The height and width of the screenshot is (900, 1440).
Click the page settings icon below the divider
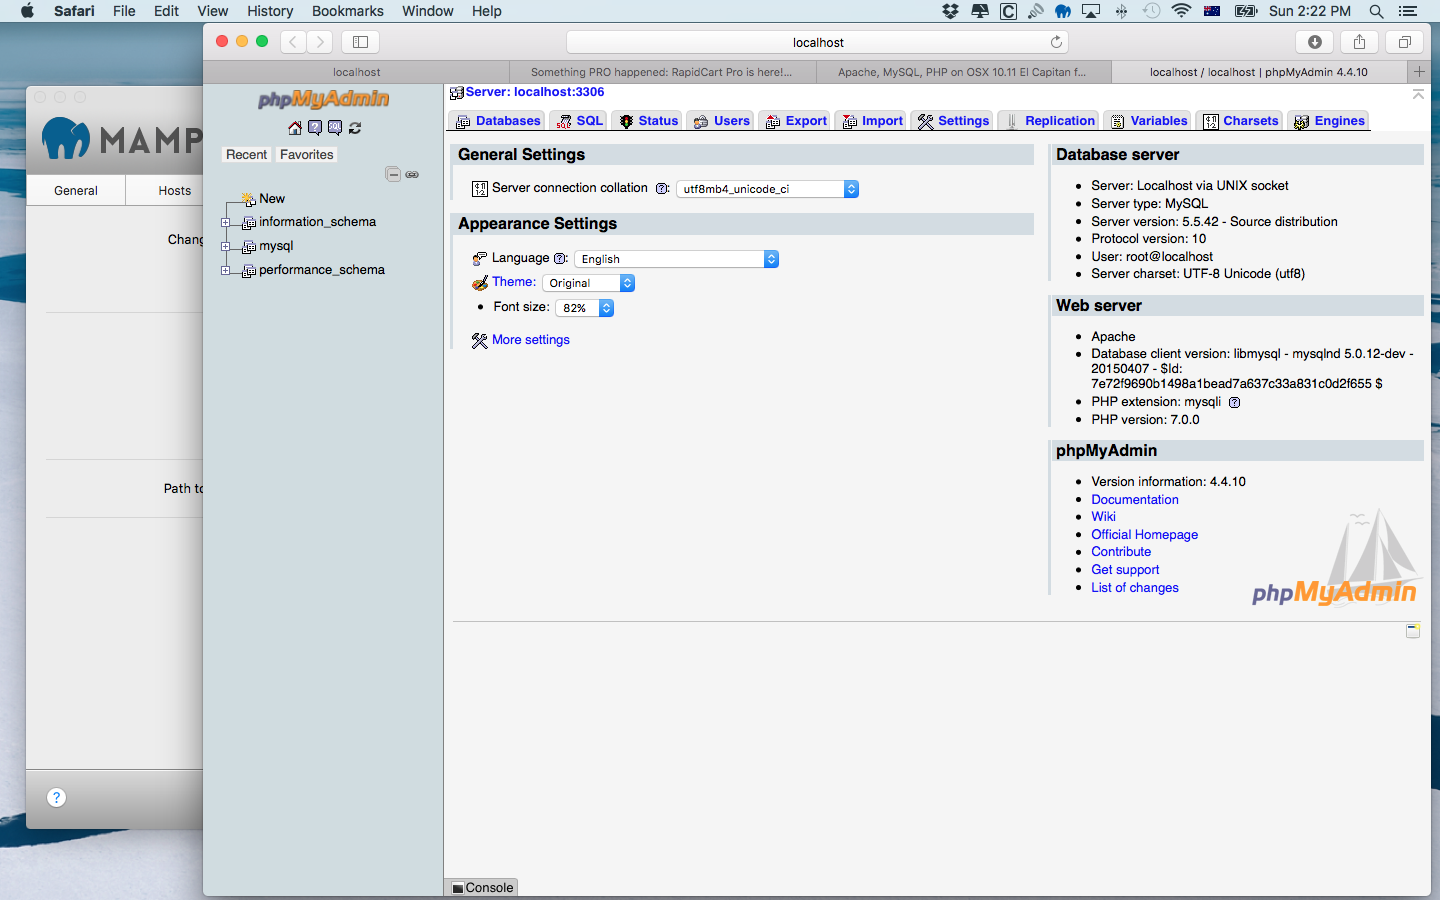click(x=1413, y=630)
